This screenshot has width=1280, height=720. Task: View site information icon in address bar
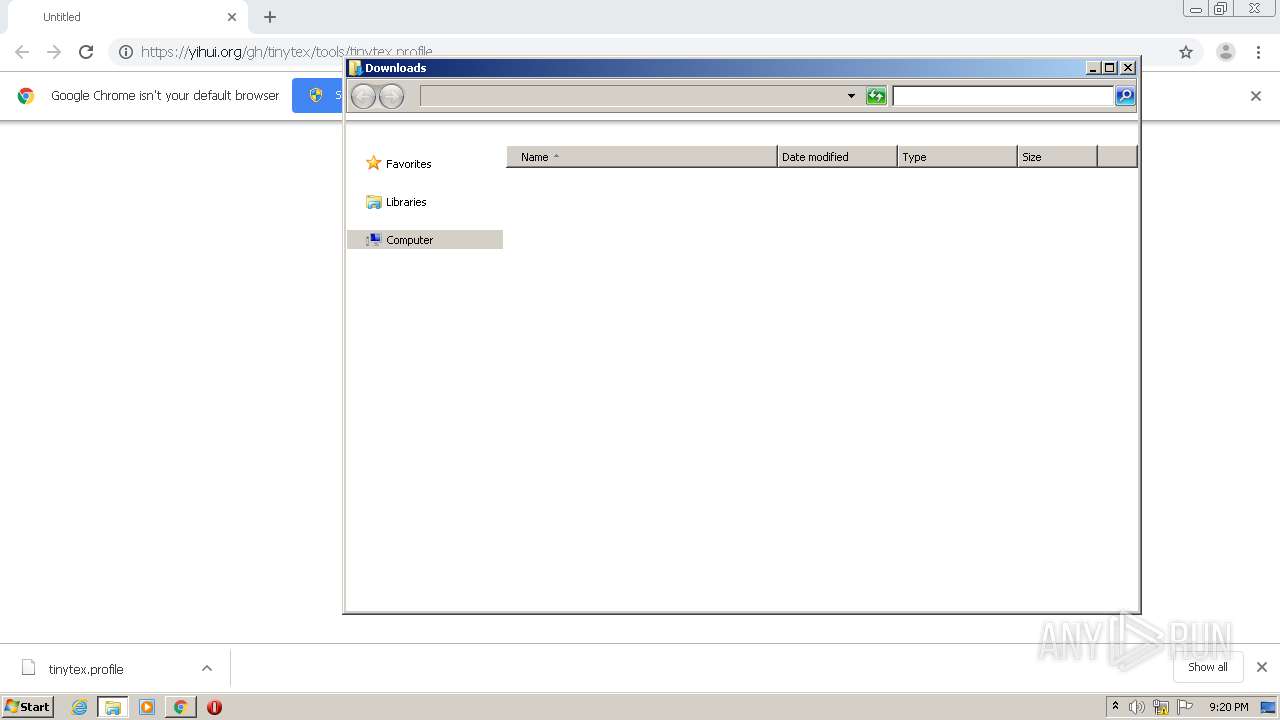click(x=126, y=52)
